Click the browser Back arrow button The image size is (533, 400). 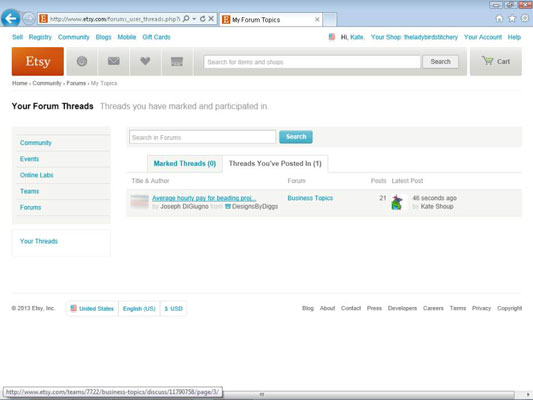[x=10, y=18]
